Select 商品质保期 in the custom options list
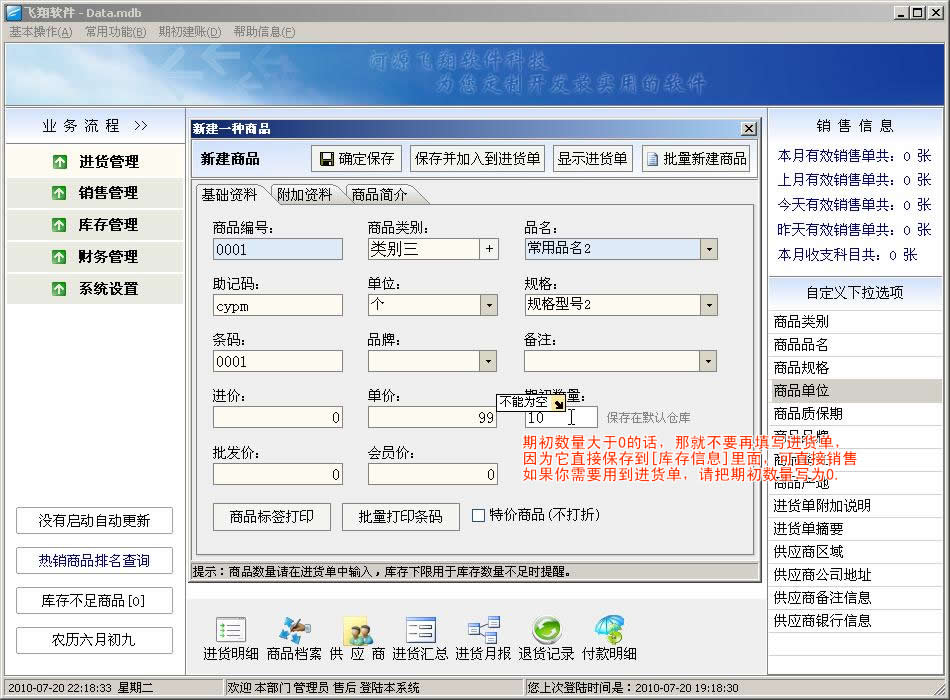Screen dimensions: 950x700 point(808,413)
